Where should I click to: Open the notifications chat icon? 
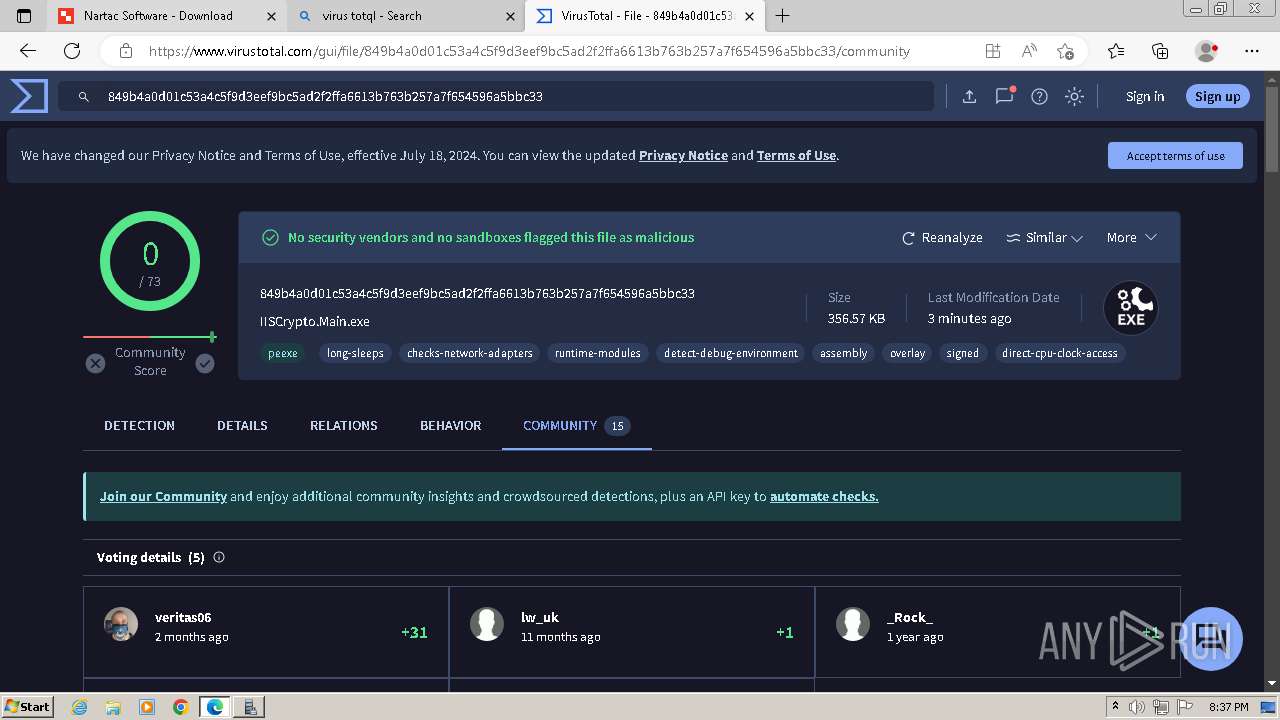[x=1005, y=96]
